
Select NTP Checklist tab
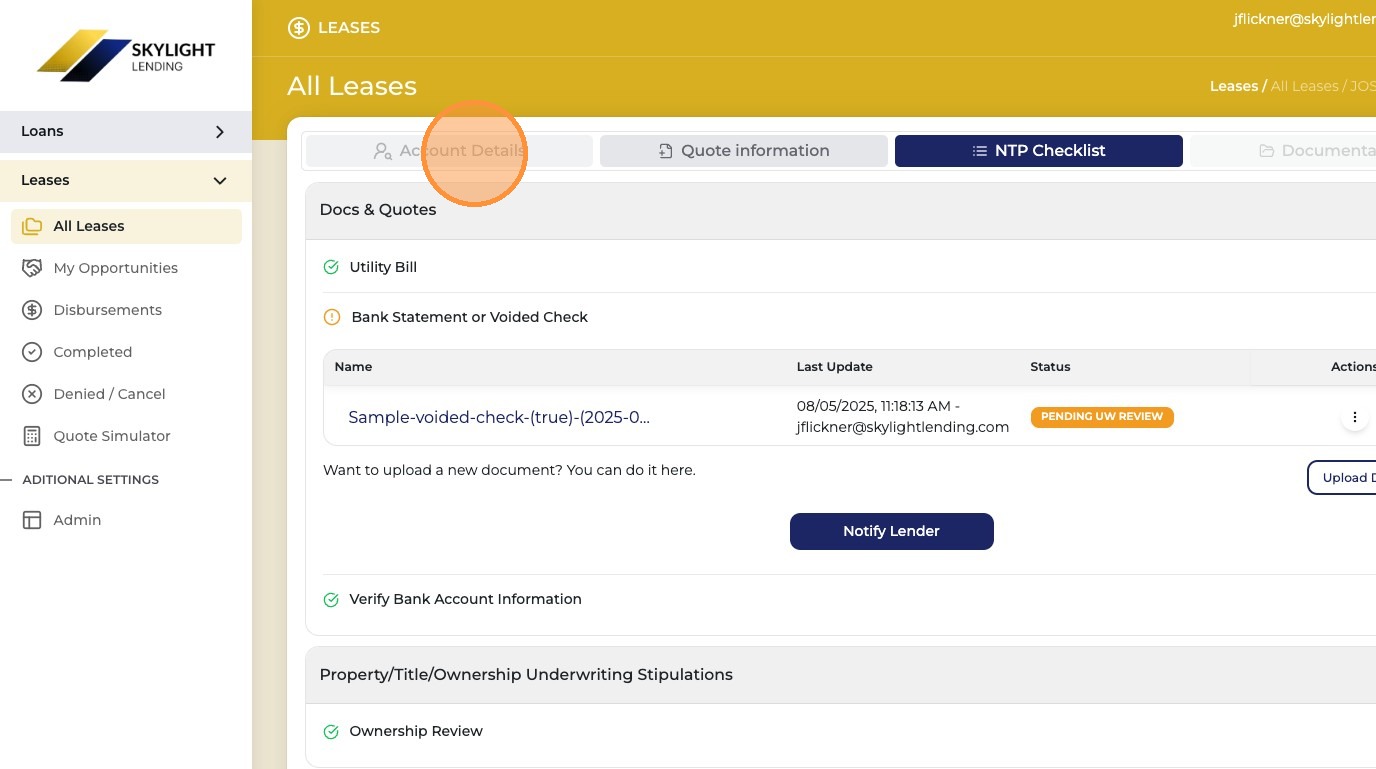tap(1039, 151)
